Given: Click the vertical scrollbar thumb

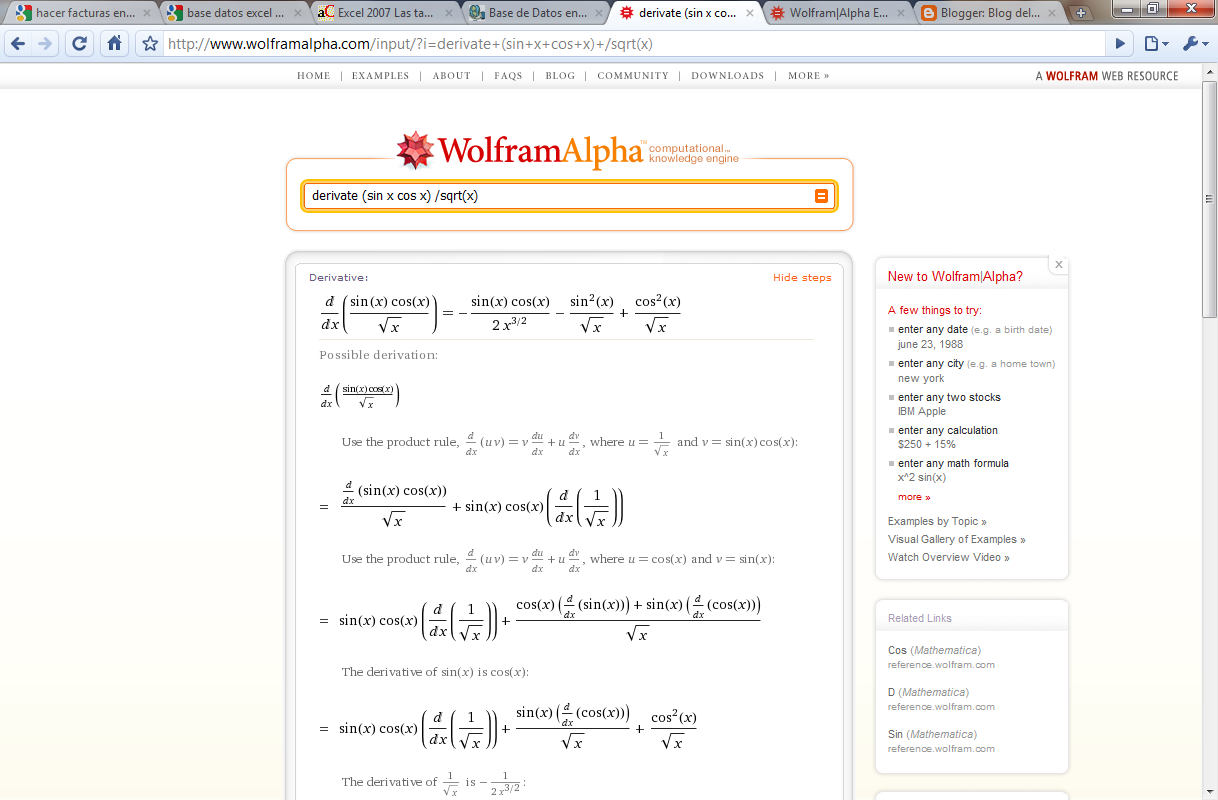Looking at the screenshot, I should tap(1209, 198).
